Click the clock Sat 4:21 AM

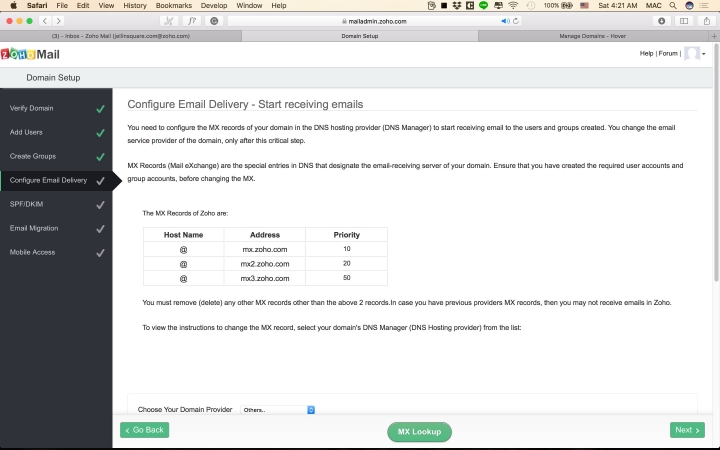pyautogui.click(x=618, y=6)
